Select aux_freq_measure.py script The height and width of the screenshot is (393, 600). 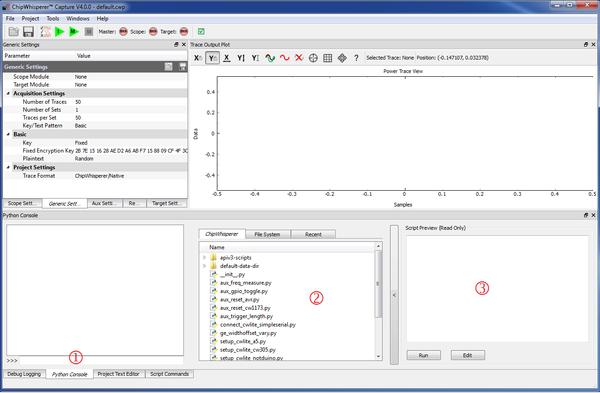pos(245,283)
